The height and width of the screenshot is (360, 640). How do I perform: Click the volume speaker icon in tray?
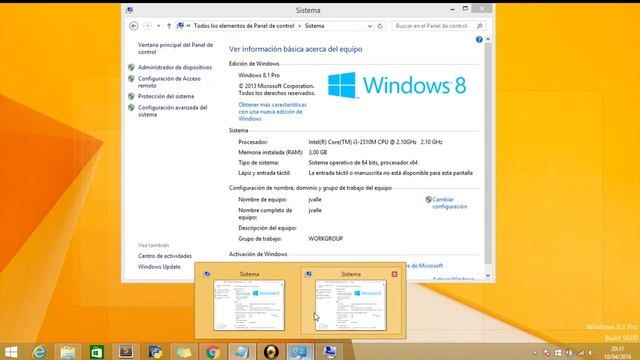point(590,353)
